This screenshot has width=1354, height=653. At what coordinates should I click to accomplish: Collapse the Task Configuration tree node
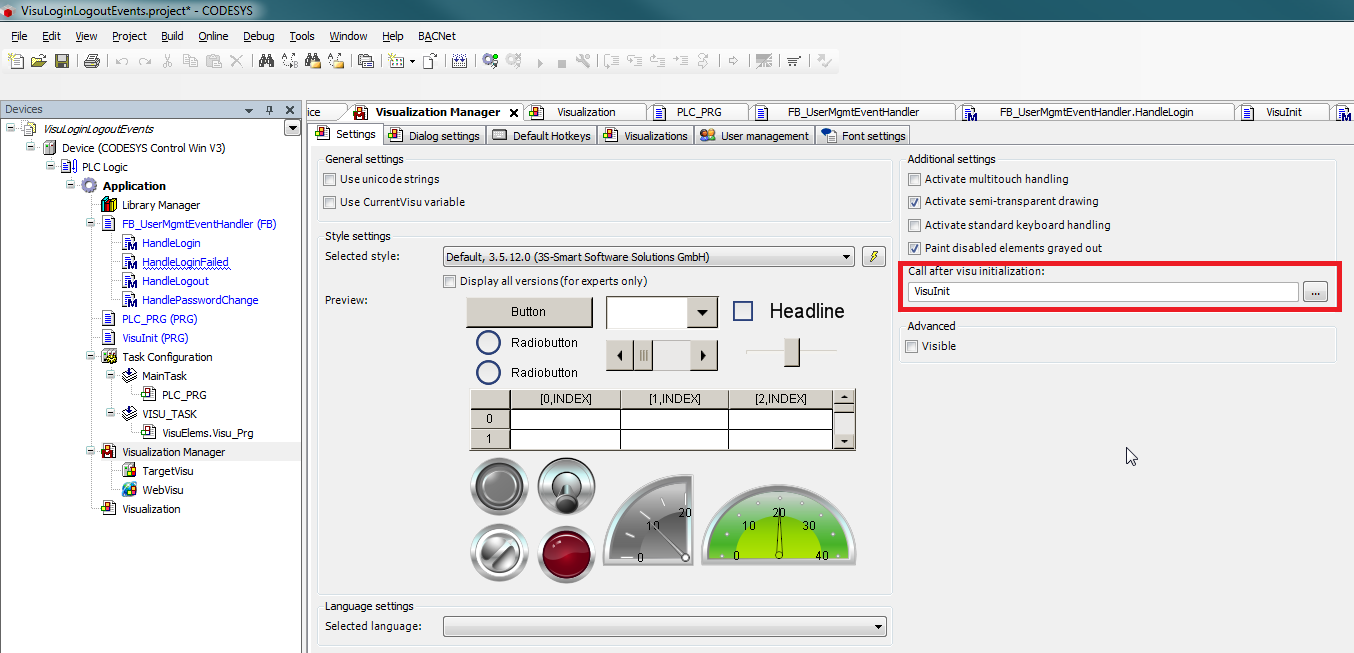pyautogui.click(x=91, y=357)
